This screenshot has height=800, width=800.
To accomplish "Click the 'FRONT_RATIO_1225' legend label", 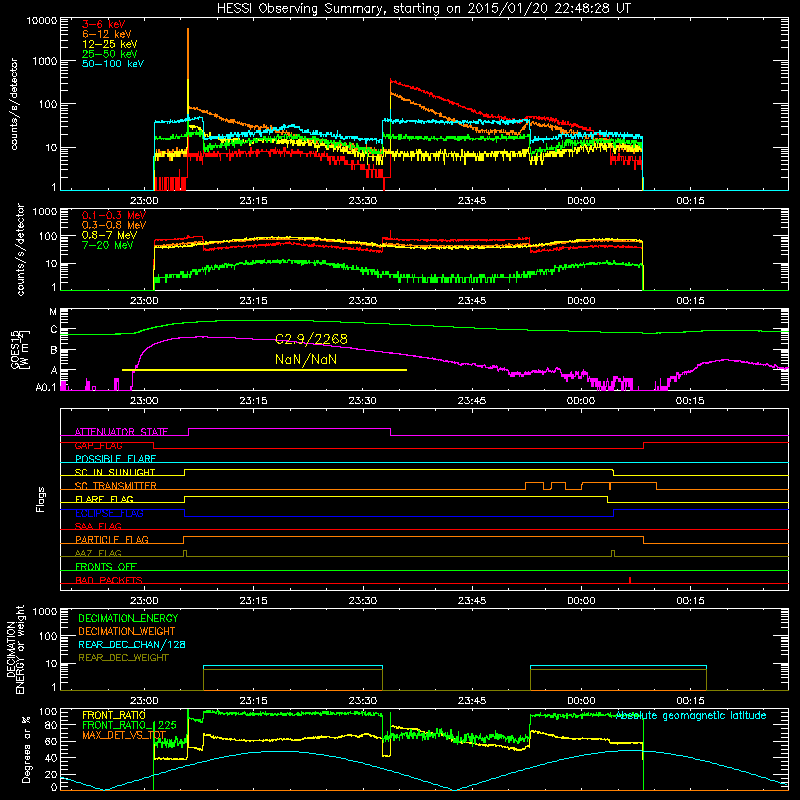I will pyautogui.click(x=129, y=725).
